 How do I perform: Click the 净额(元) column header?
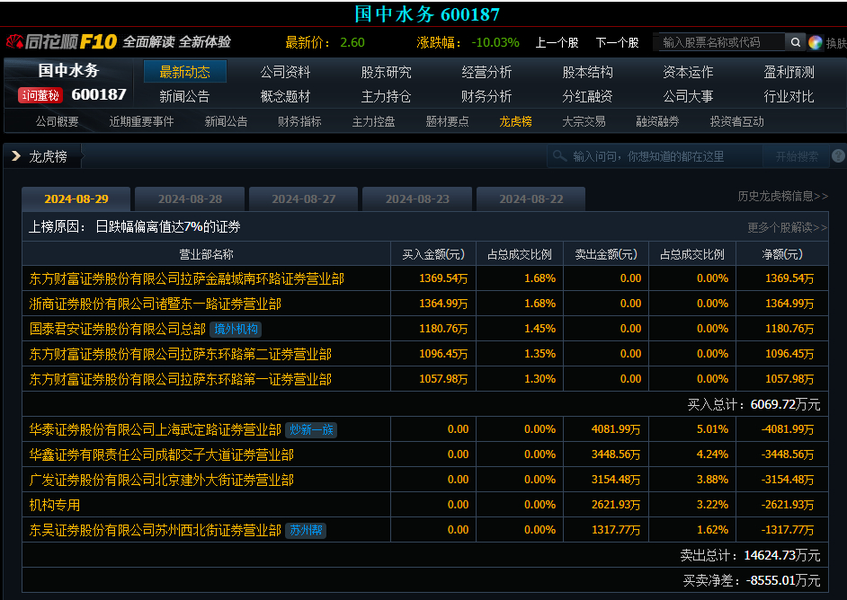(x=782, y=254)
